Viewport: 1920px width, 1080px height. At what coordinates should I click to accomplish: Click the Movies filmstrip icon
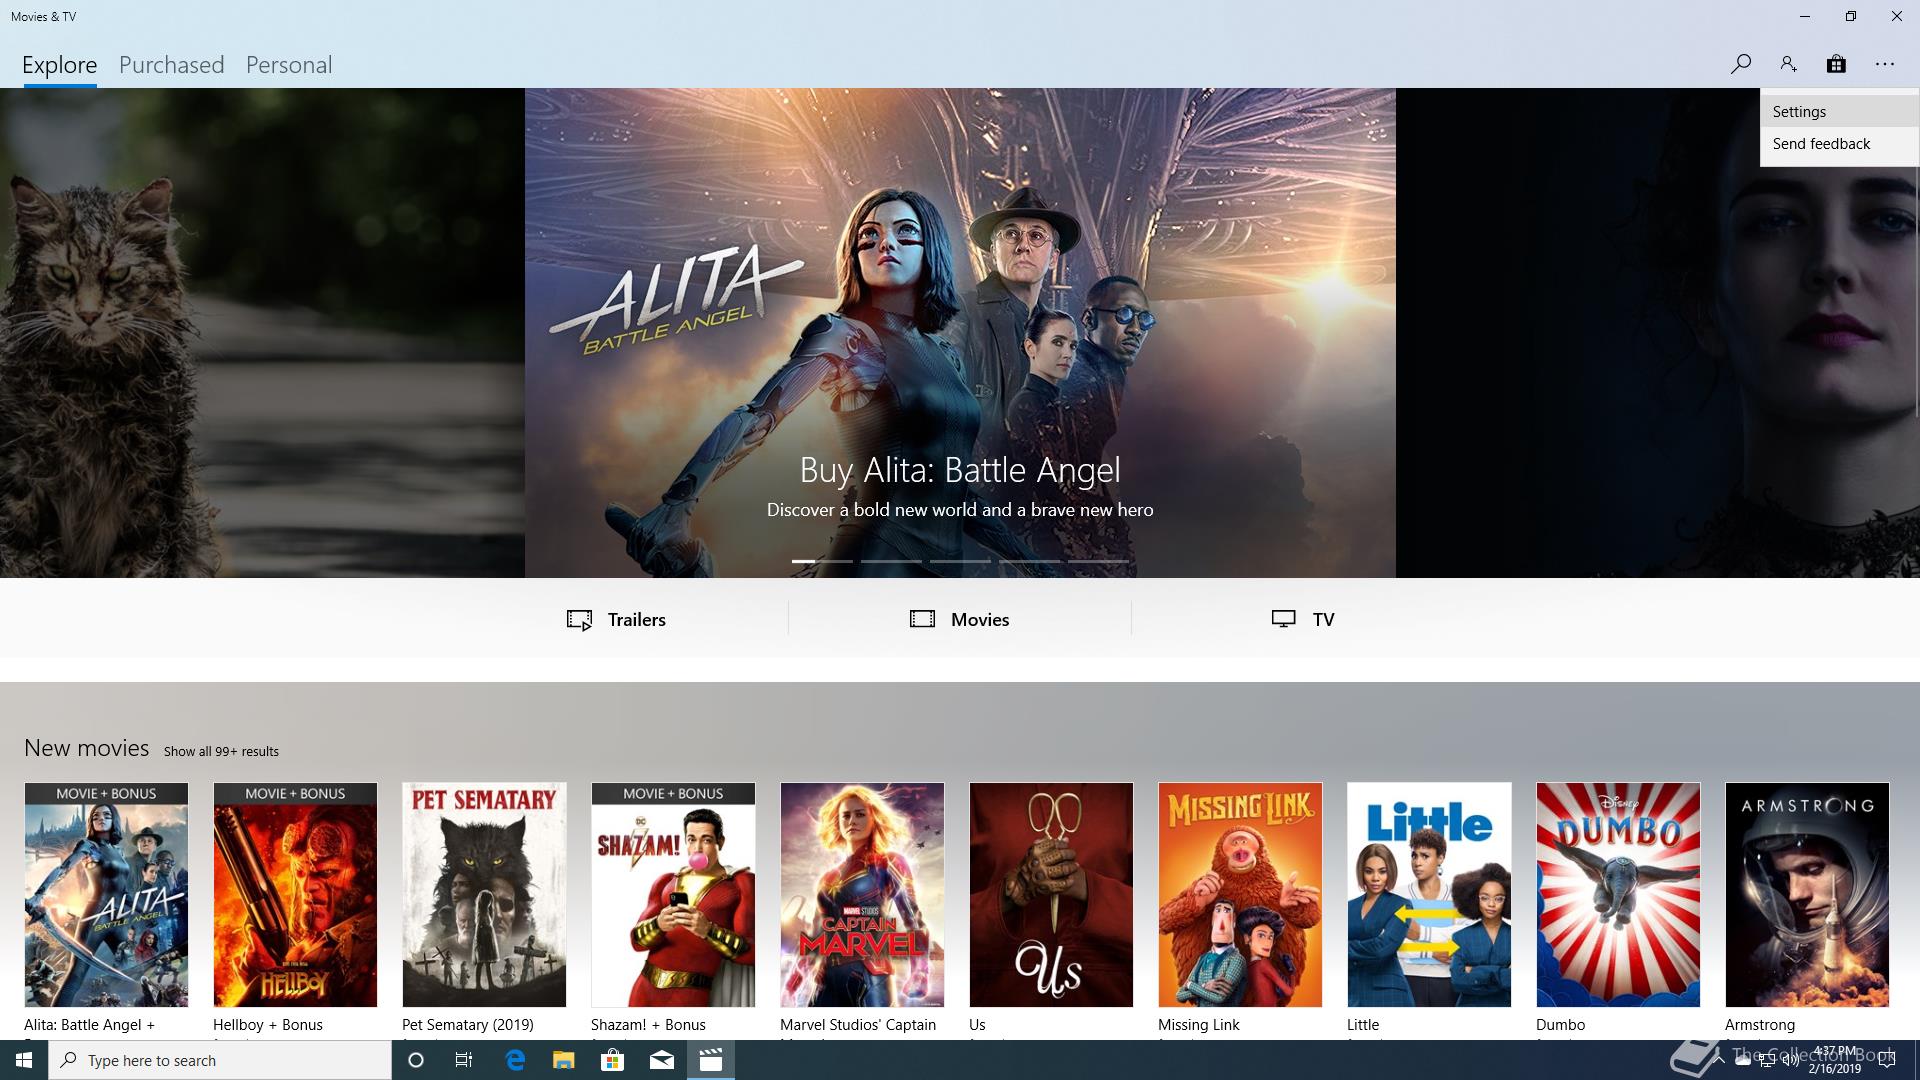[922, 619]
